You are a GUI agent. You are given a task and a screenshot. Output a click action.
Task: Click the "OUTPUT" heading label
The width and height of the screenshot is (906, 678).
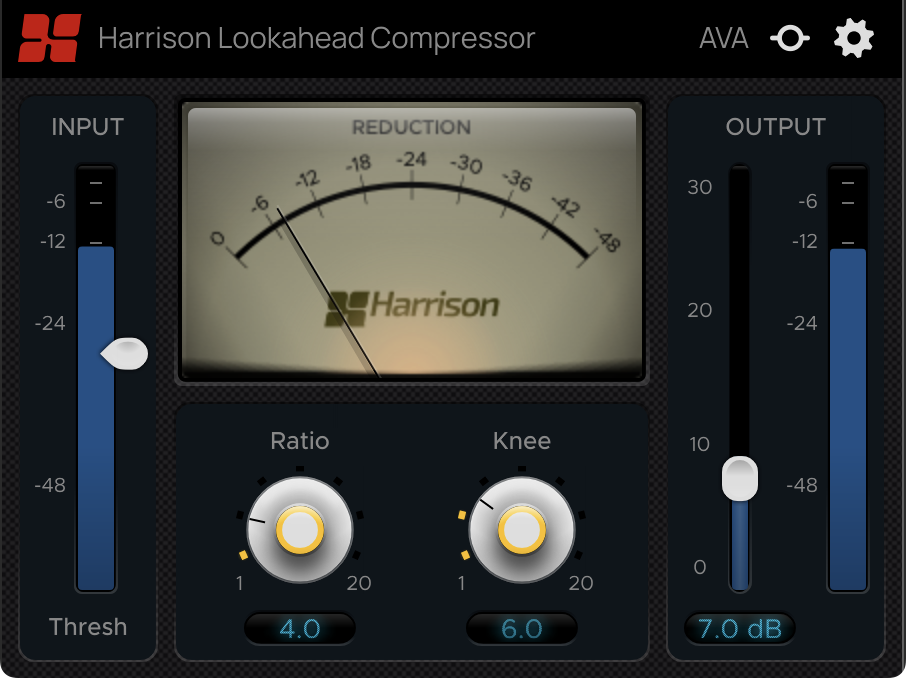[775, 127]
